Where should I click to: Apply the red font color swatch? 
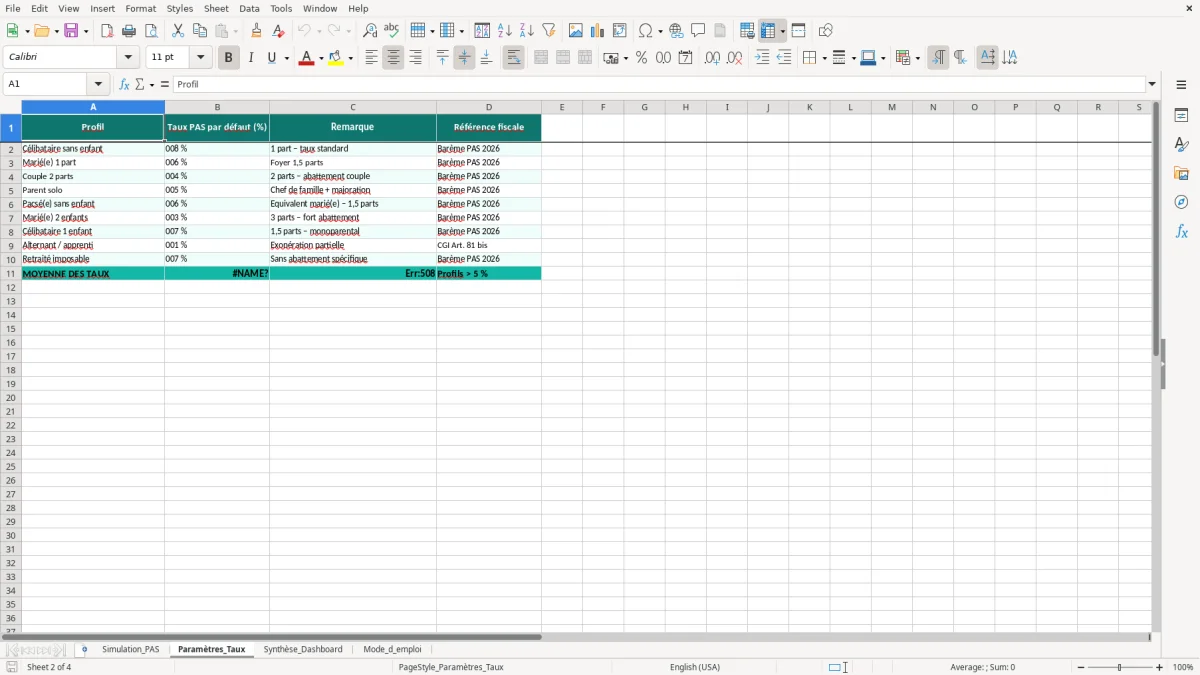tap(307, 58)
